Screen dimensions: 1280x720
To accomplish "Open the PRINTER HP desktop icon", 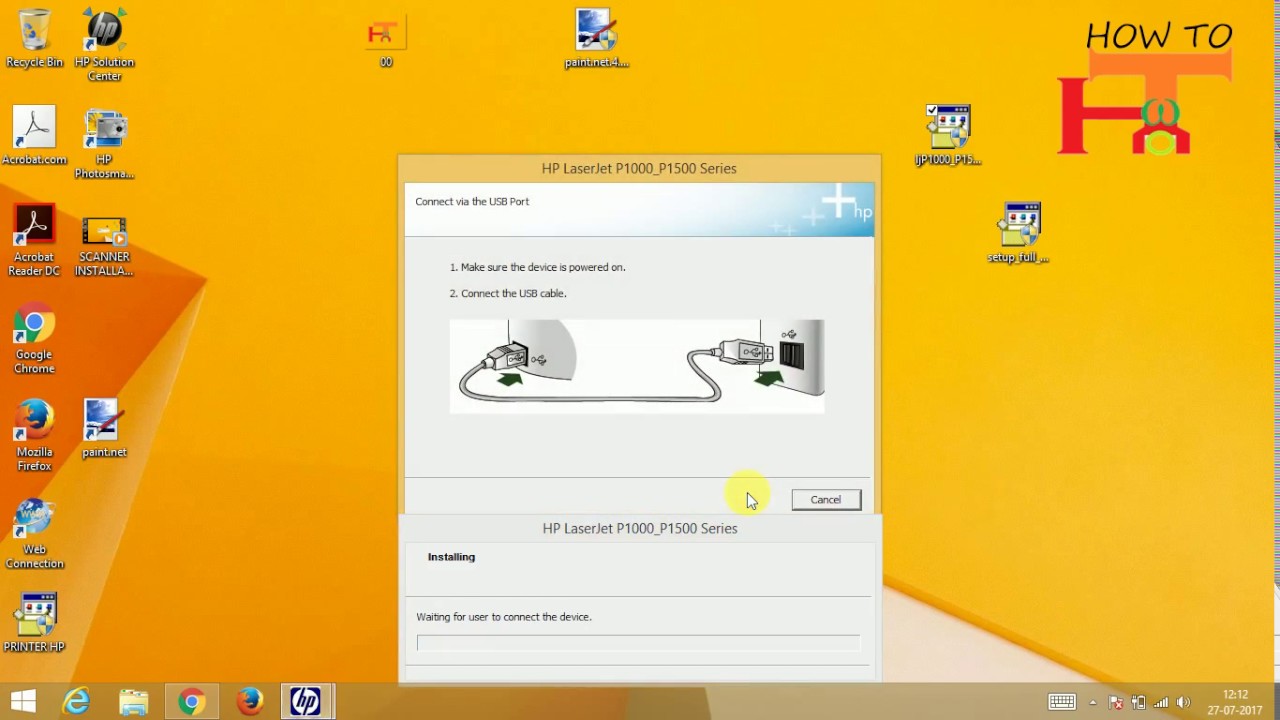I will [34, 622].
